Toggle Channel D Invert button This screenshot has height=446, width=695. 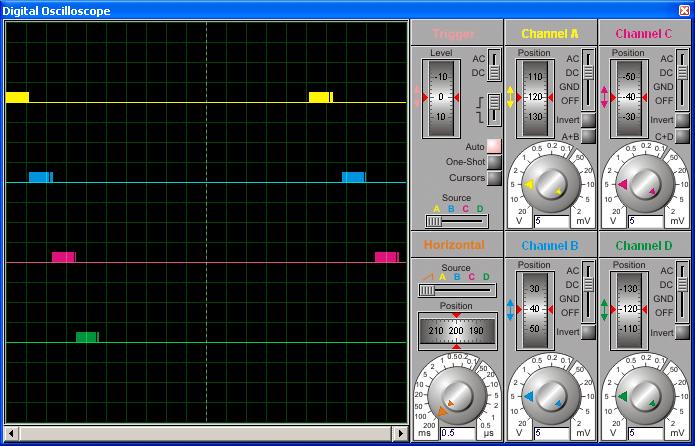[x=683, y=332]
